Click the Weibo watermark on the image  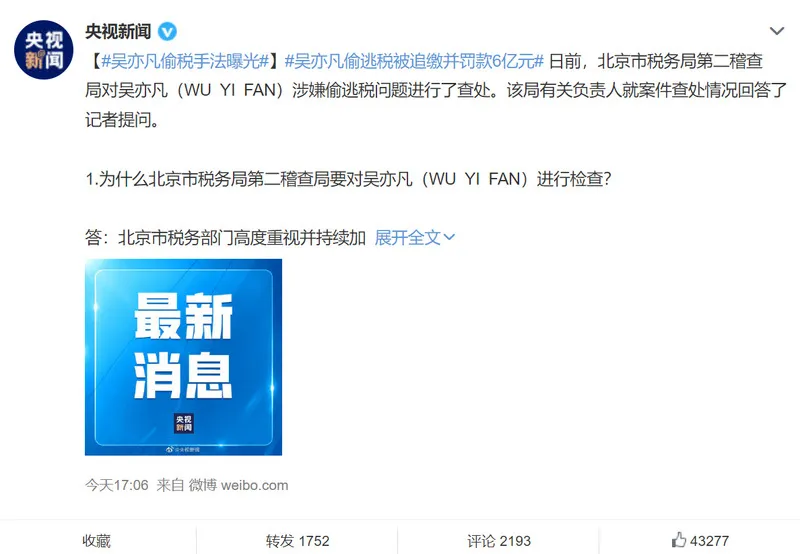(183, 449)
